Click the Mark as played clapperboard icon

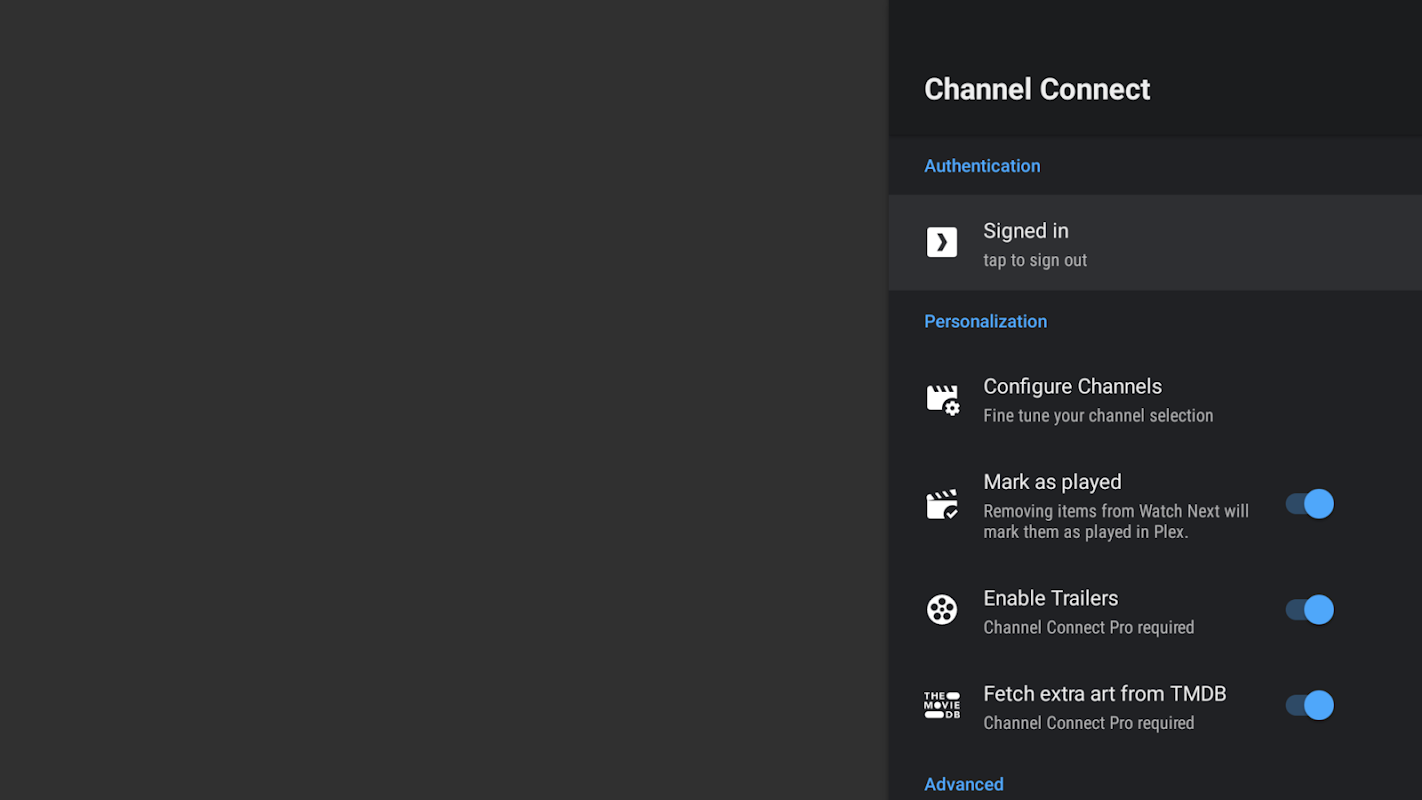point(942,504)
